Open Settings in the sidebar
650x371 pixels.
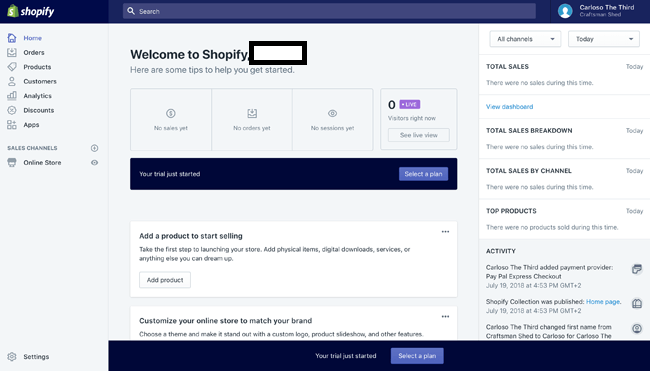pyautogui.click(x=36, y=356)
